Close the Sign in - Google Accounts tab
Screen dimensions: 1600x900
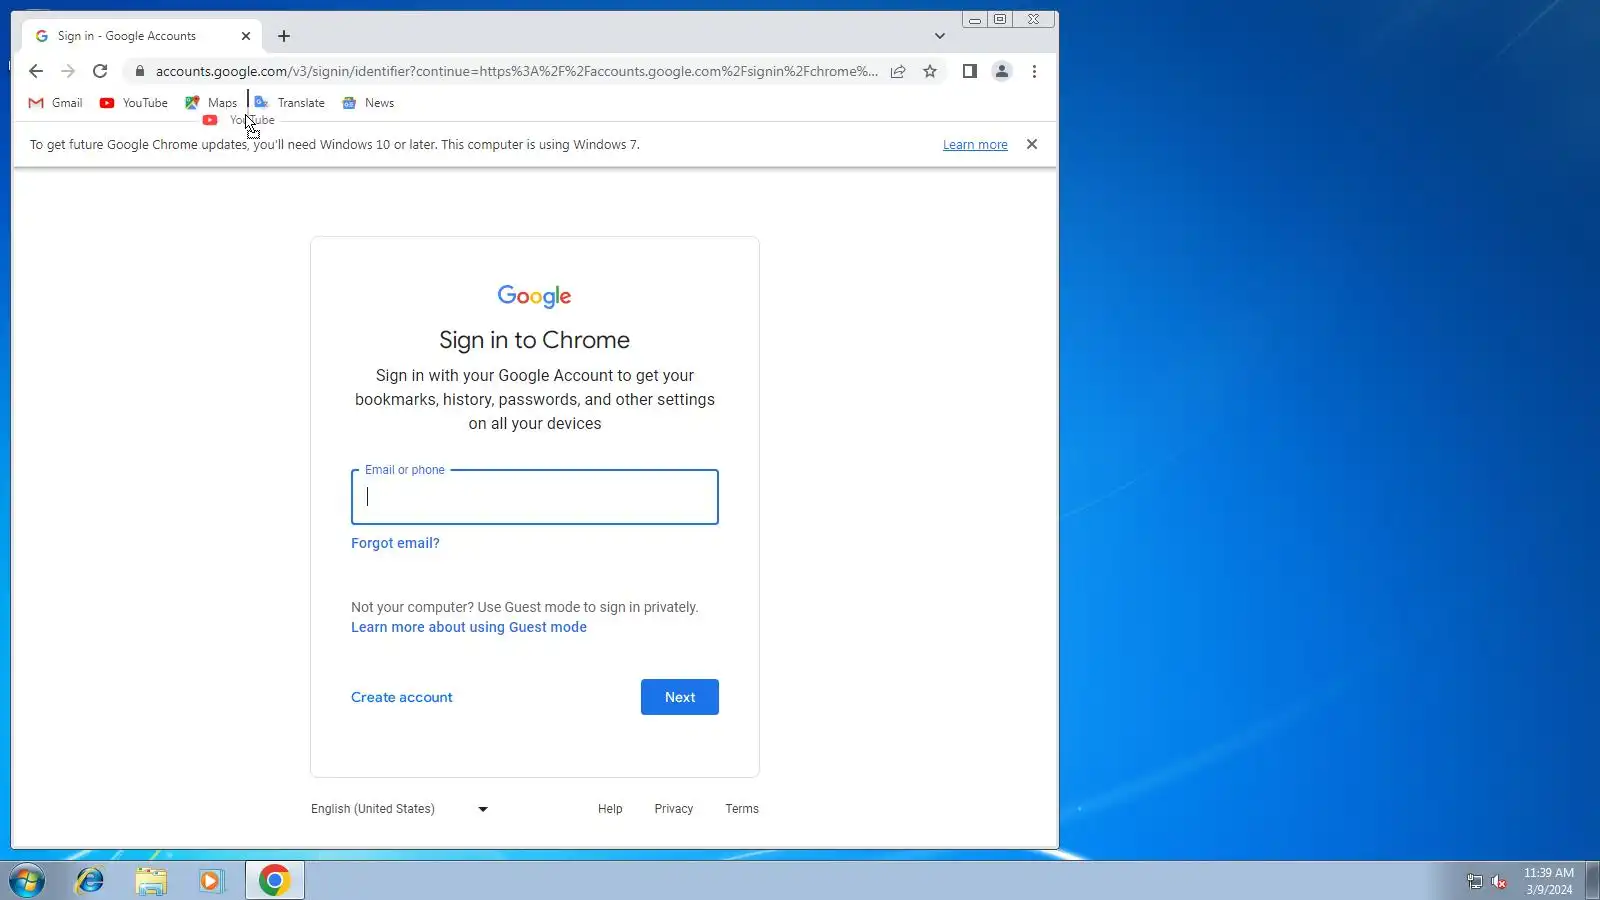[246, 36]
